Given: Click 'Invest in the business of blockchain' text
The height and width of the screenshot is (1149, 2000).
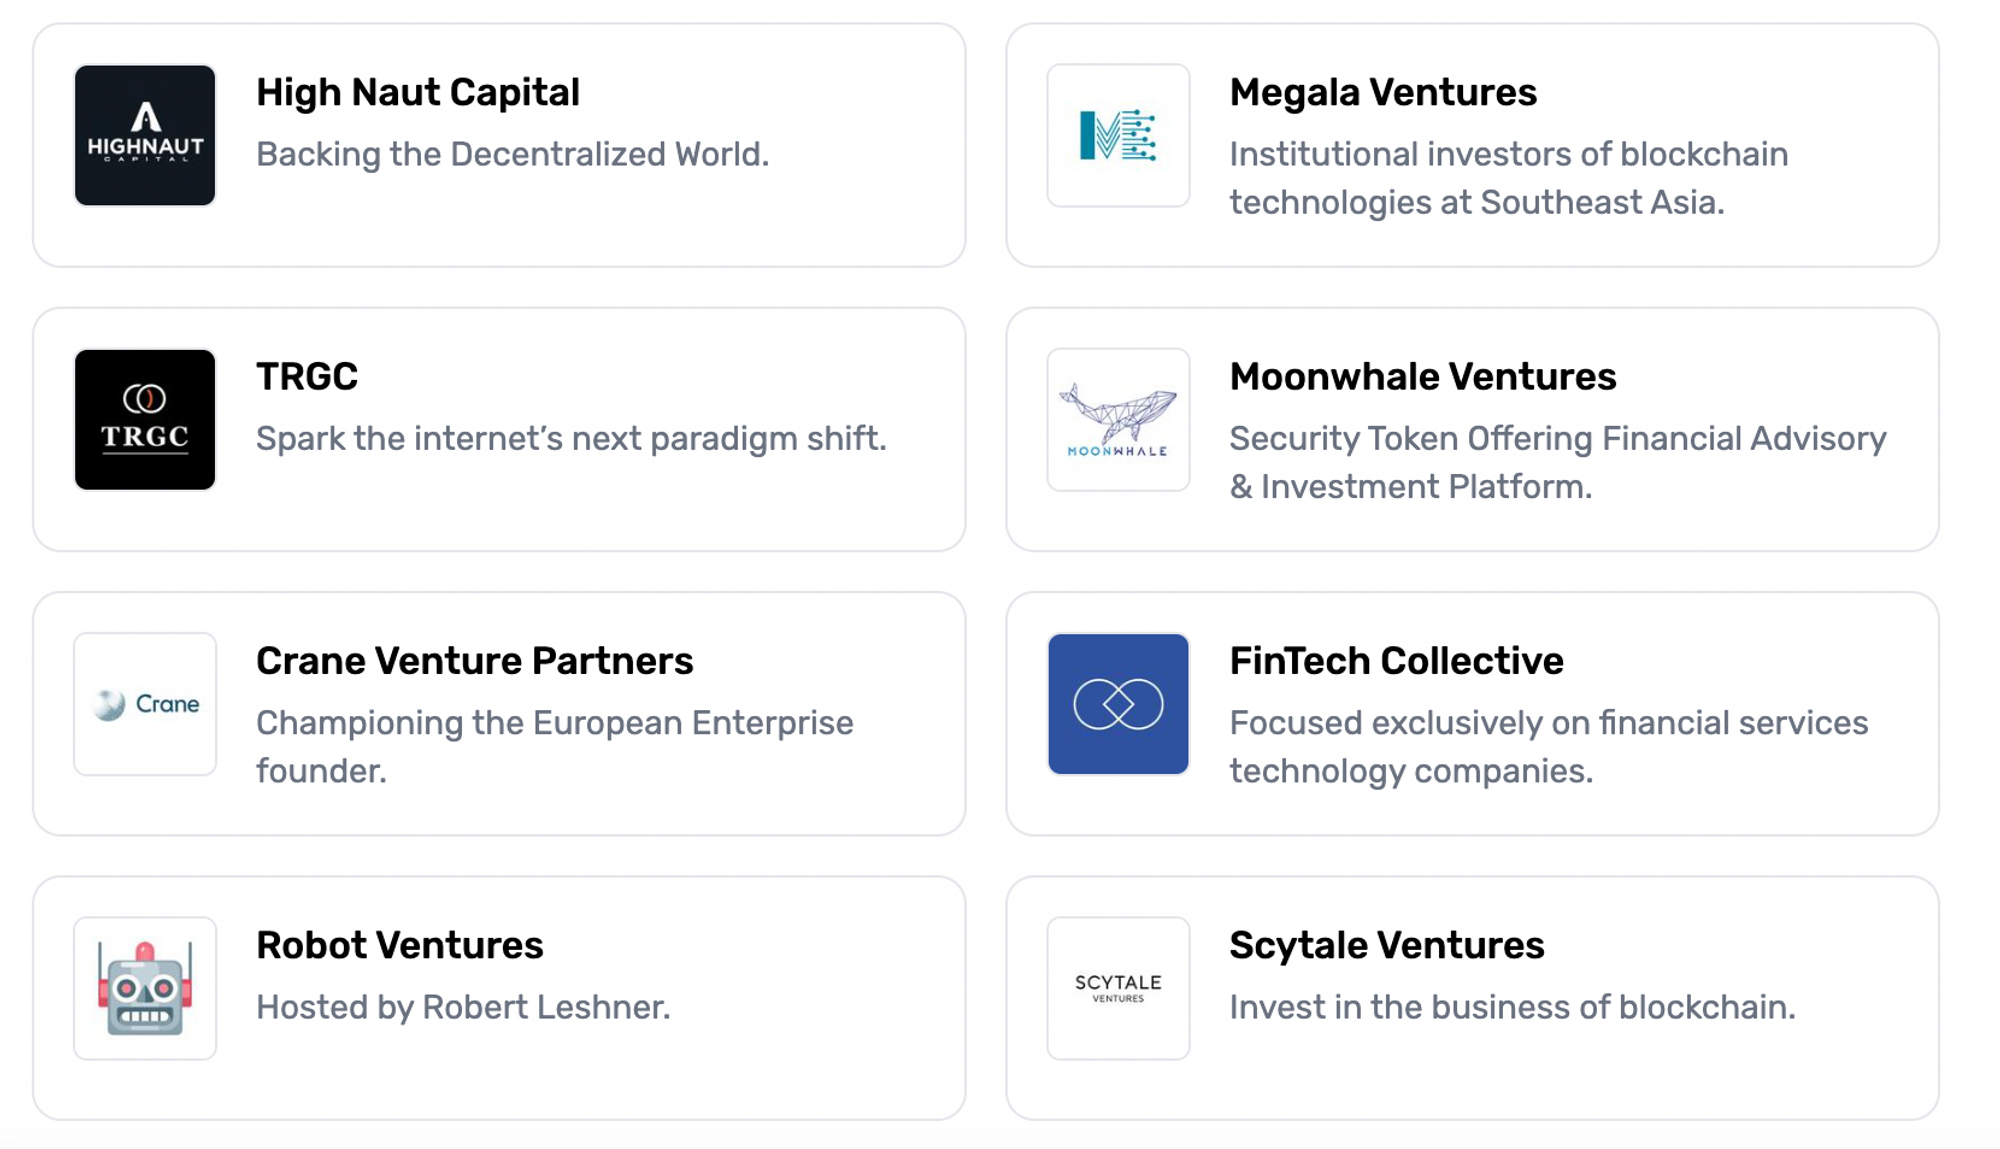Looking at the screenshot, I should point(1512,1007).
